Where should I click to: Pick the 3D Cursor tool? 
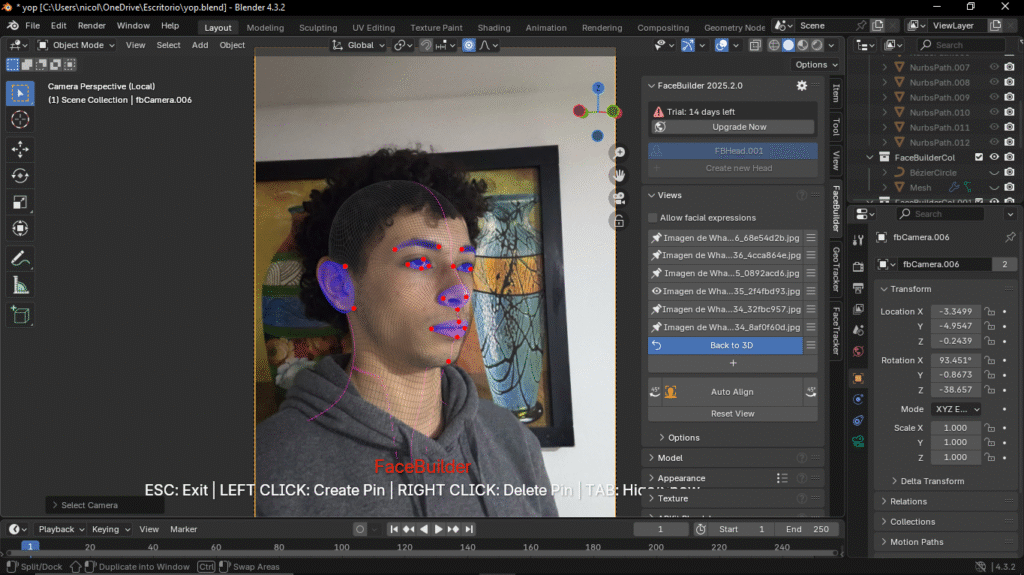20,120
